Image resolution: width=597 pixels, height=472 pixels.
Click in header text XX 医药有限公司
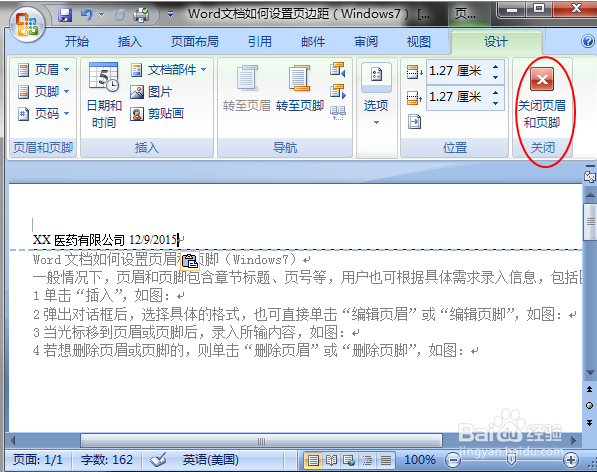(79, 240)
